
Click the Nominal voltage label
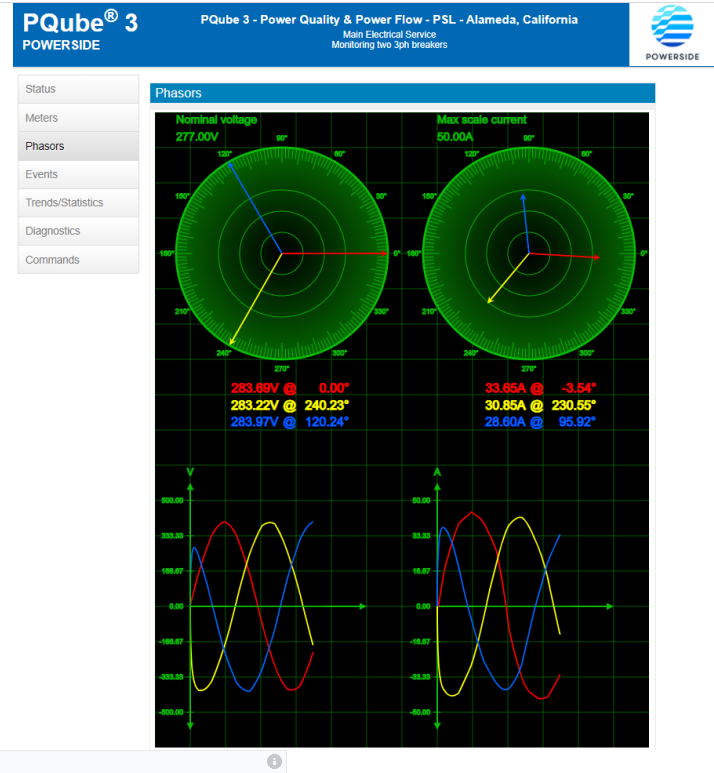click(x=216, y=120)
